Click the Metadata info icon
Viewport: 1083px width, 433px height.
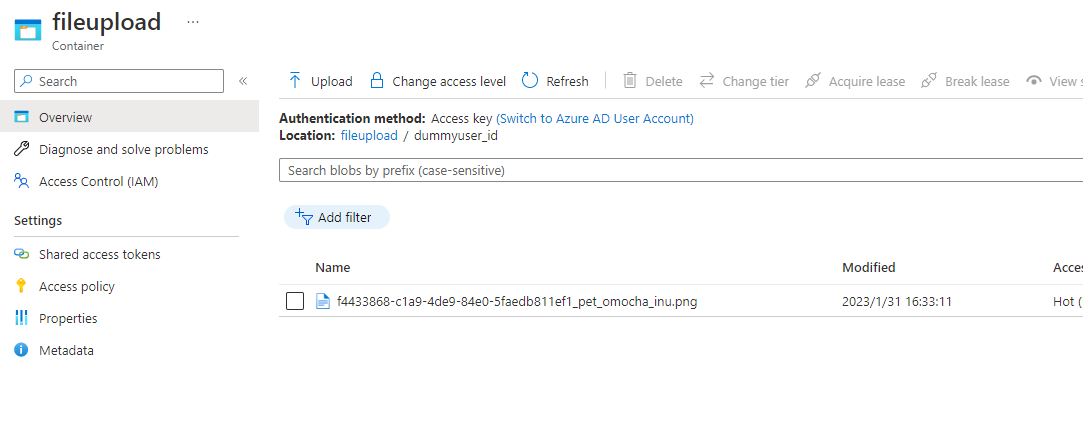pyautogui.click(x=21, y=350)
